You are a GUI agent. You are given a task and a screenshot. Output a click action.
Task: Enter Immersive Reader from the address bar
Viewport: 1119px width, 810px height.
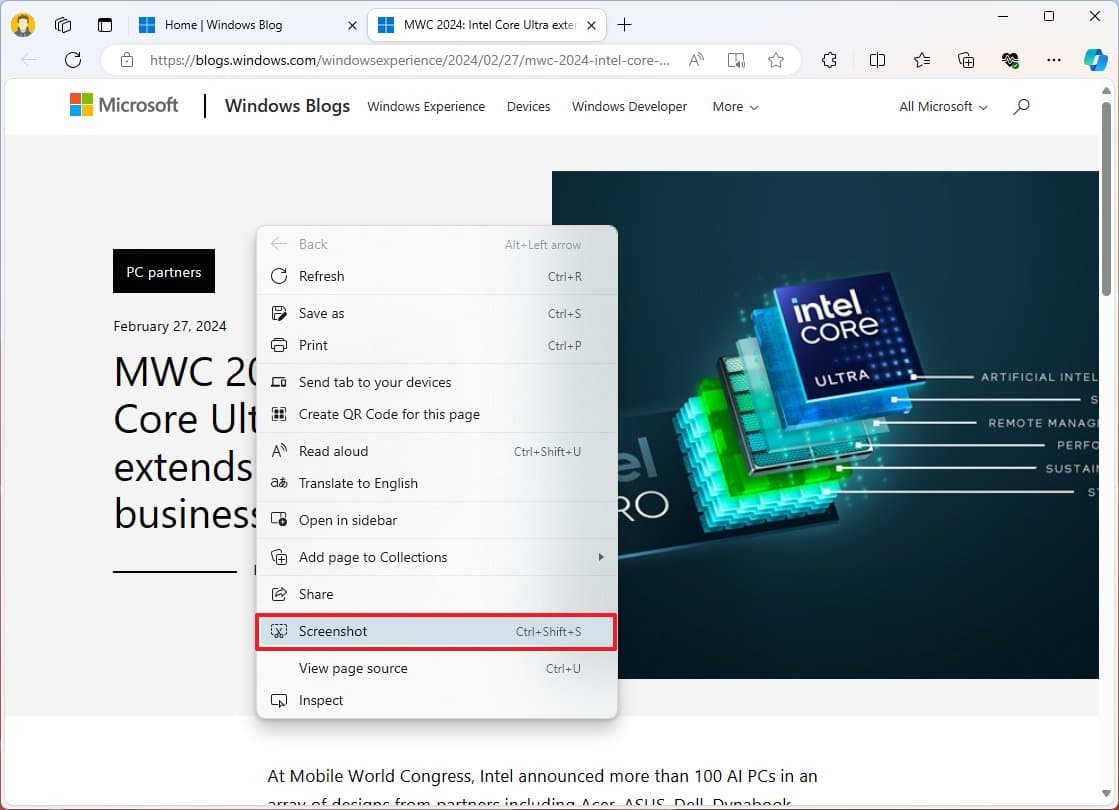737,60
